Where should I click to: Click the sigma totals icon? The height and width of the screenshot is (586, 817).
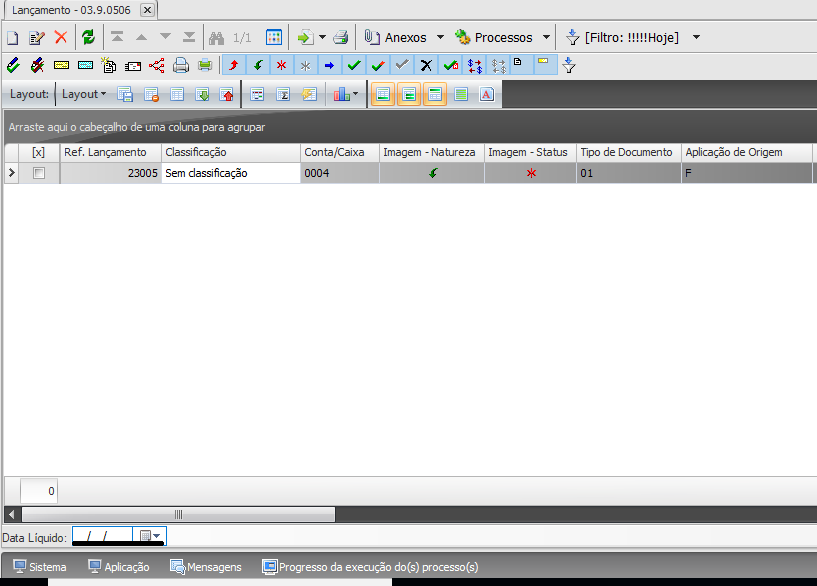click(283, 94)
